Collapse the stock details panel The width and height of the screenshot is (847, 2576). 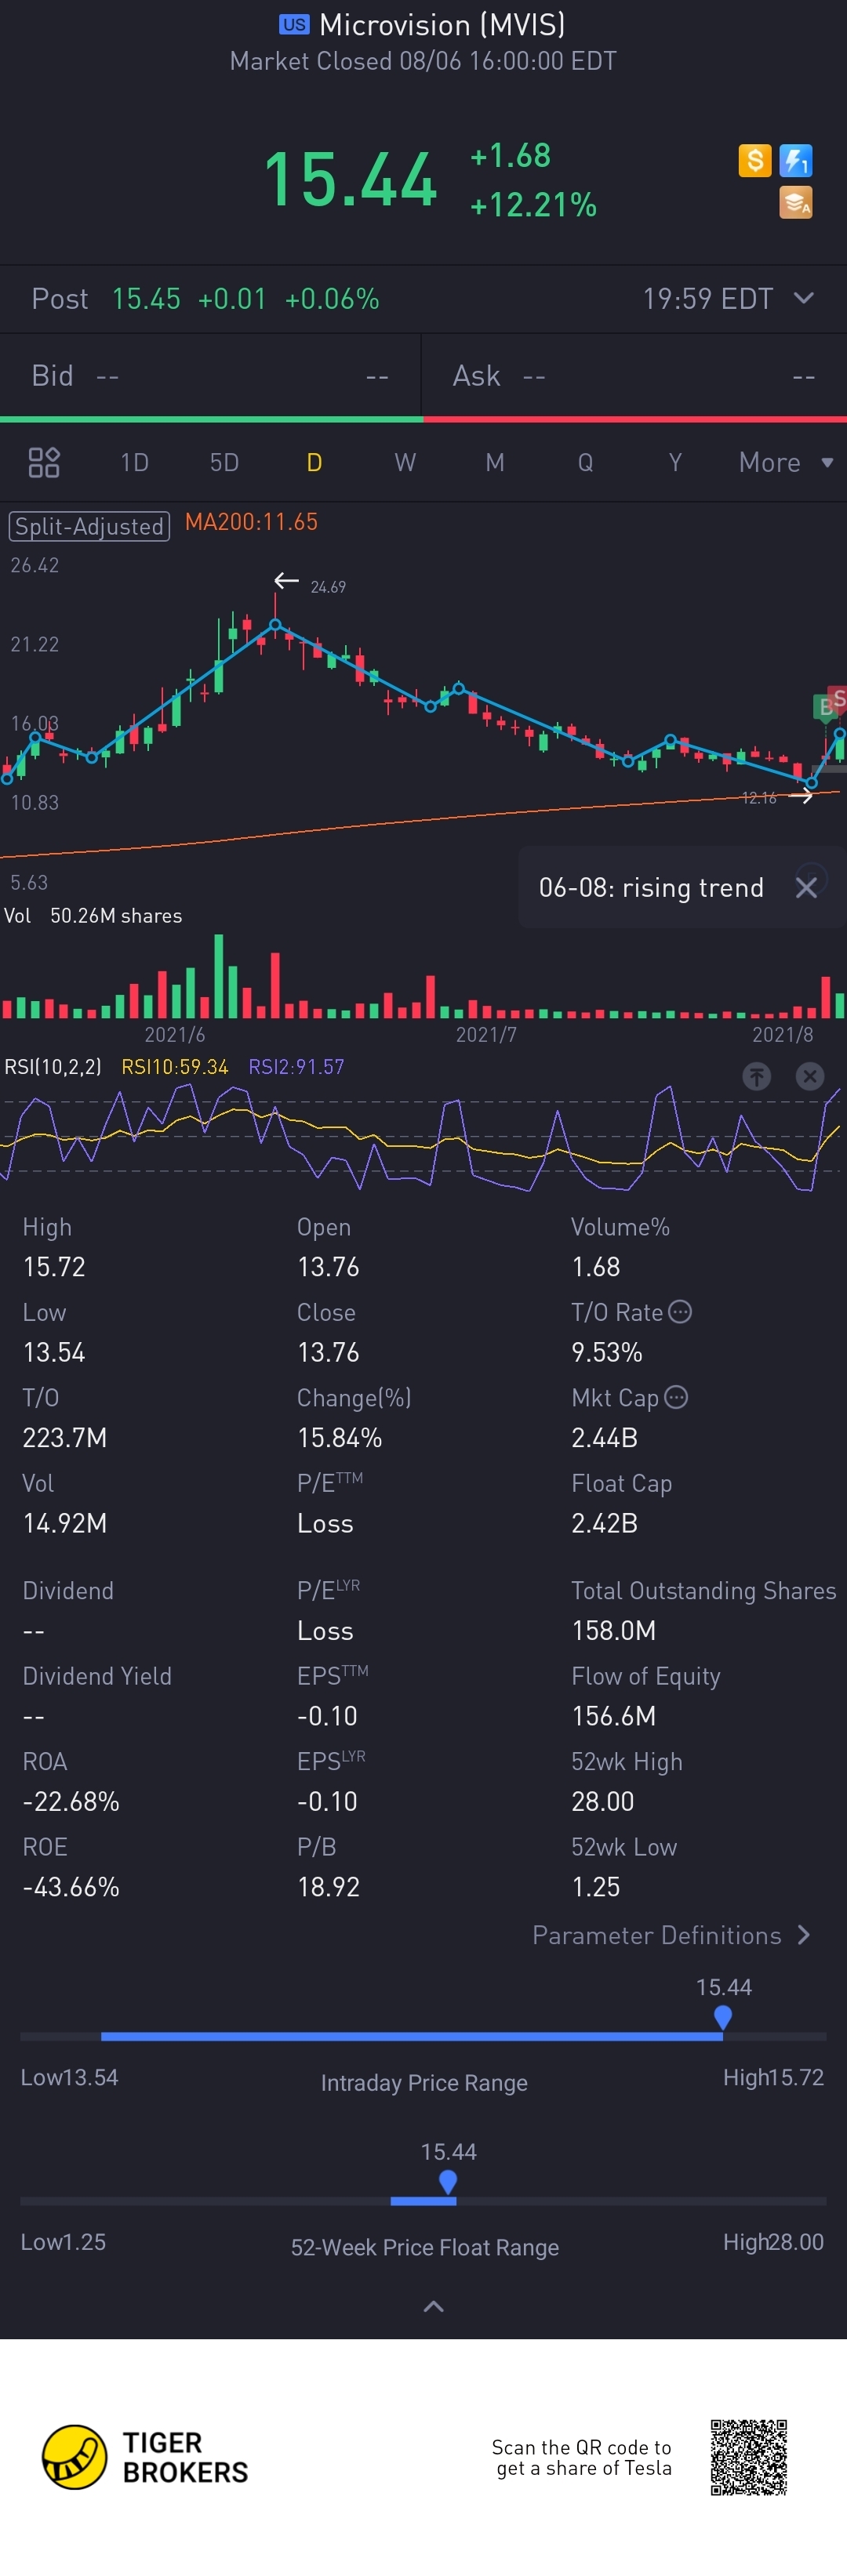(x=434, y=2306)
